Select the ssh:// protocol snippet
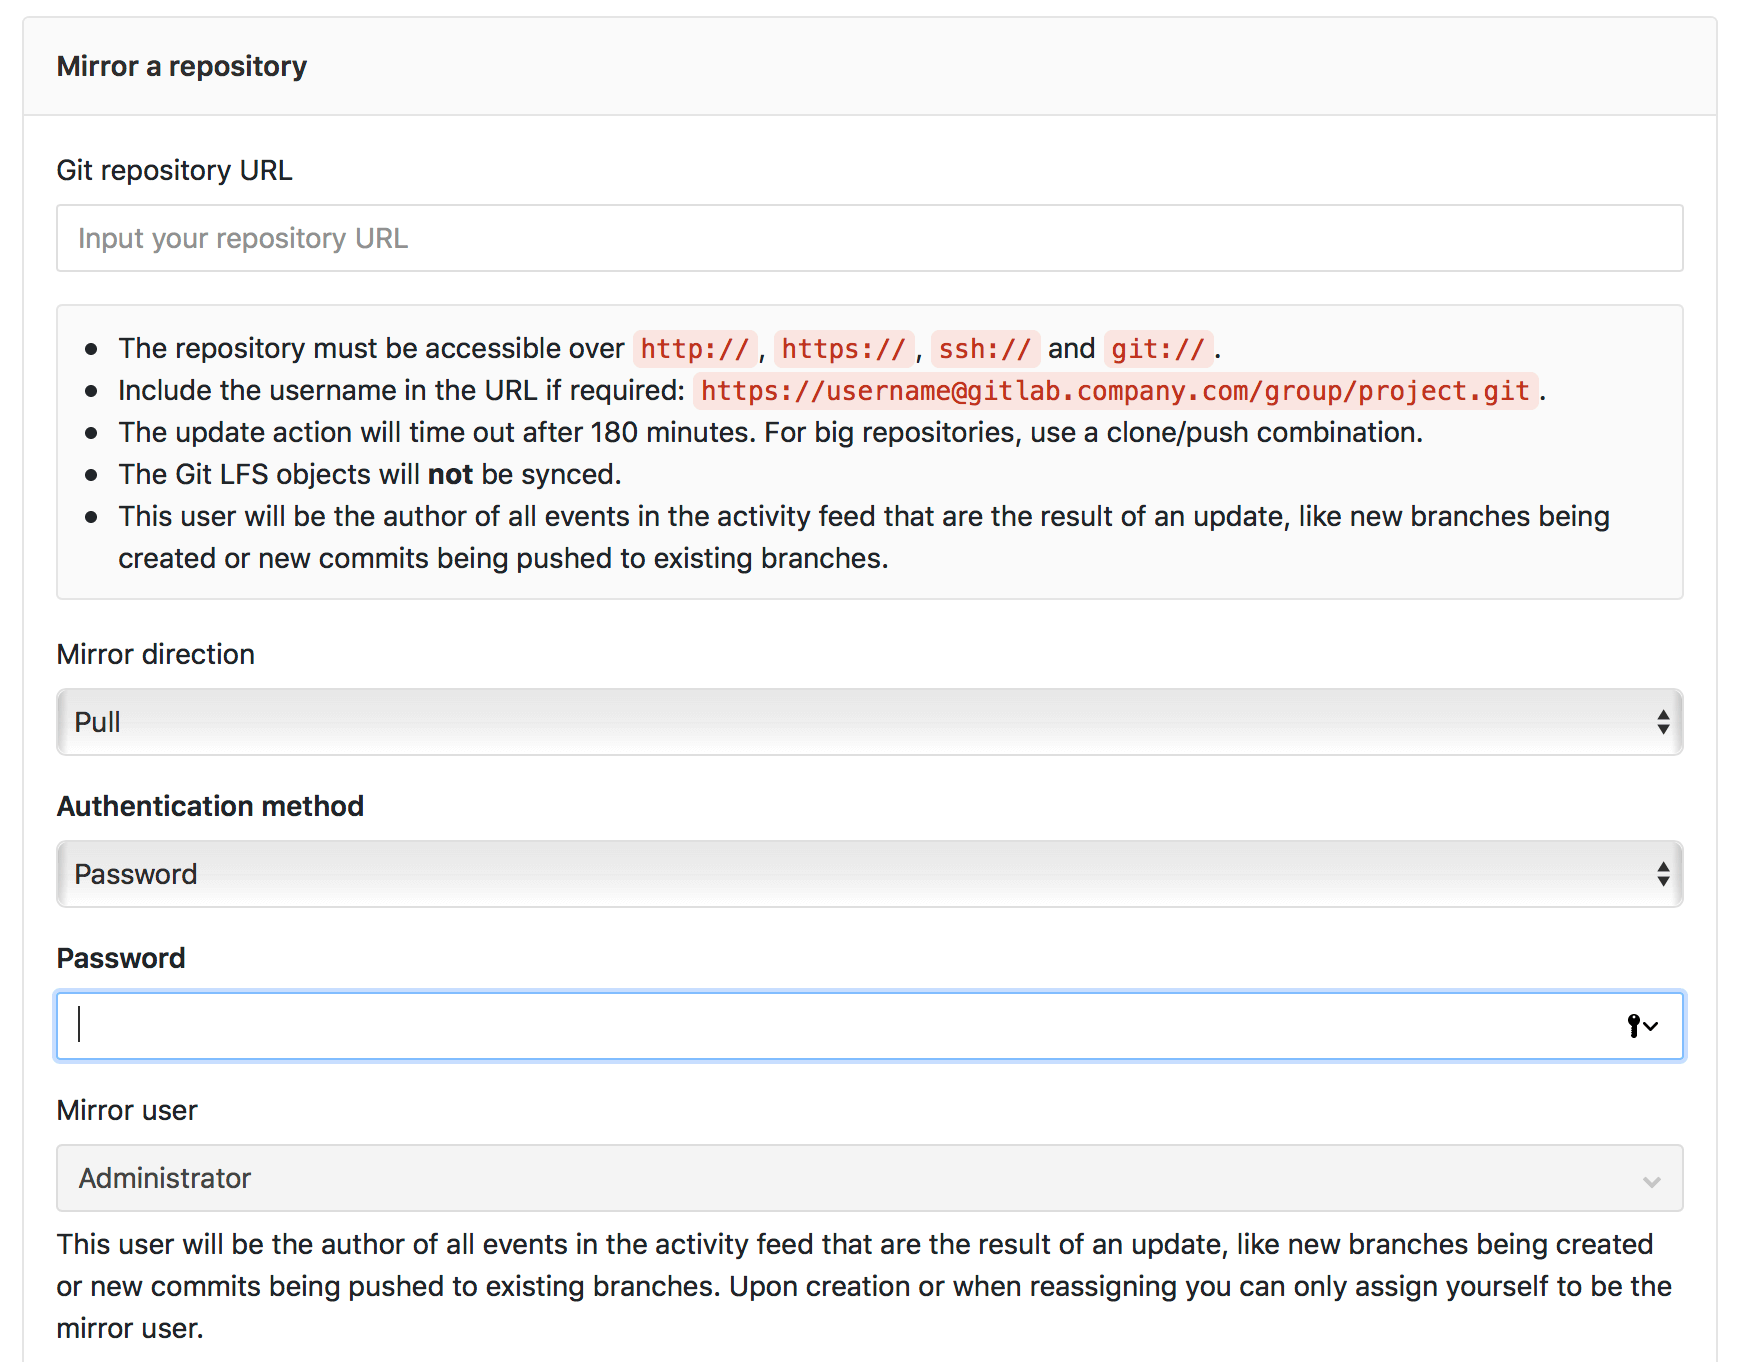This screenshot has width=1740, height=1362. pyautogui.click(x=985, y=348)
